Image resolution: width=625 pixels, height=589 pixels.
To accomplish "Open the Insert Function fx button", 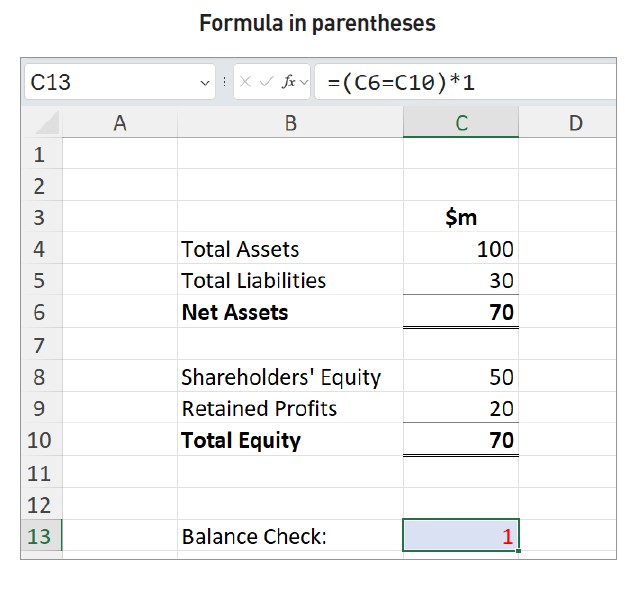I will (289, 82).
